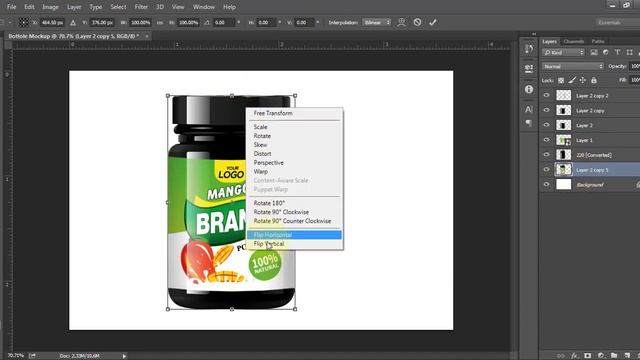Screen dimensions: 640x360
Task: Open the Character panel icon
Action: (x=529, y=109)
